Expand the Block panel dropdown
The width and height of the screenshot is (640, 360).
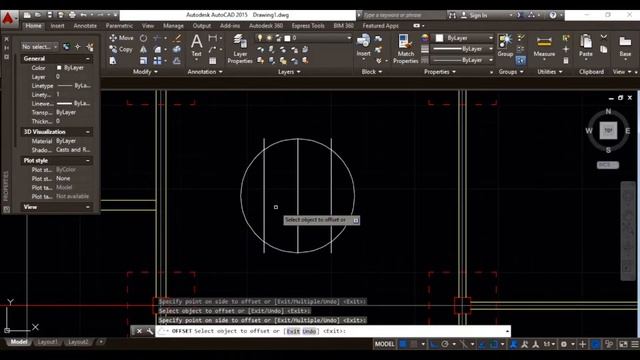[371, 72]
